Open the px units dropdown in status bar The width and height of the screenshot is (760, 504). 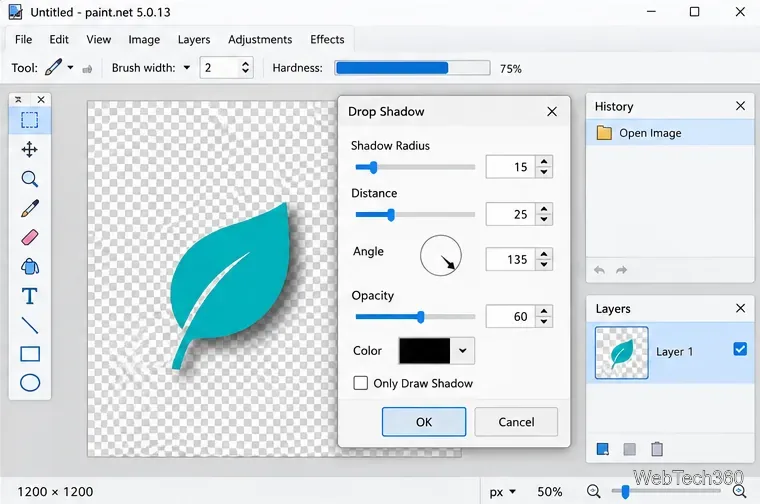[x=512, y=492]
